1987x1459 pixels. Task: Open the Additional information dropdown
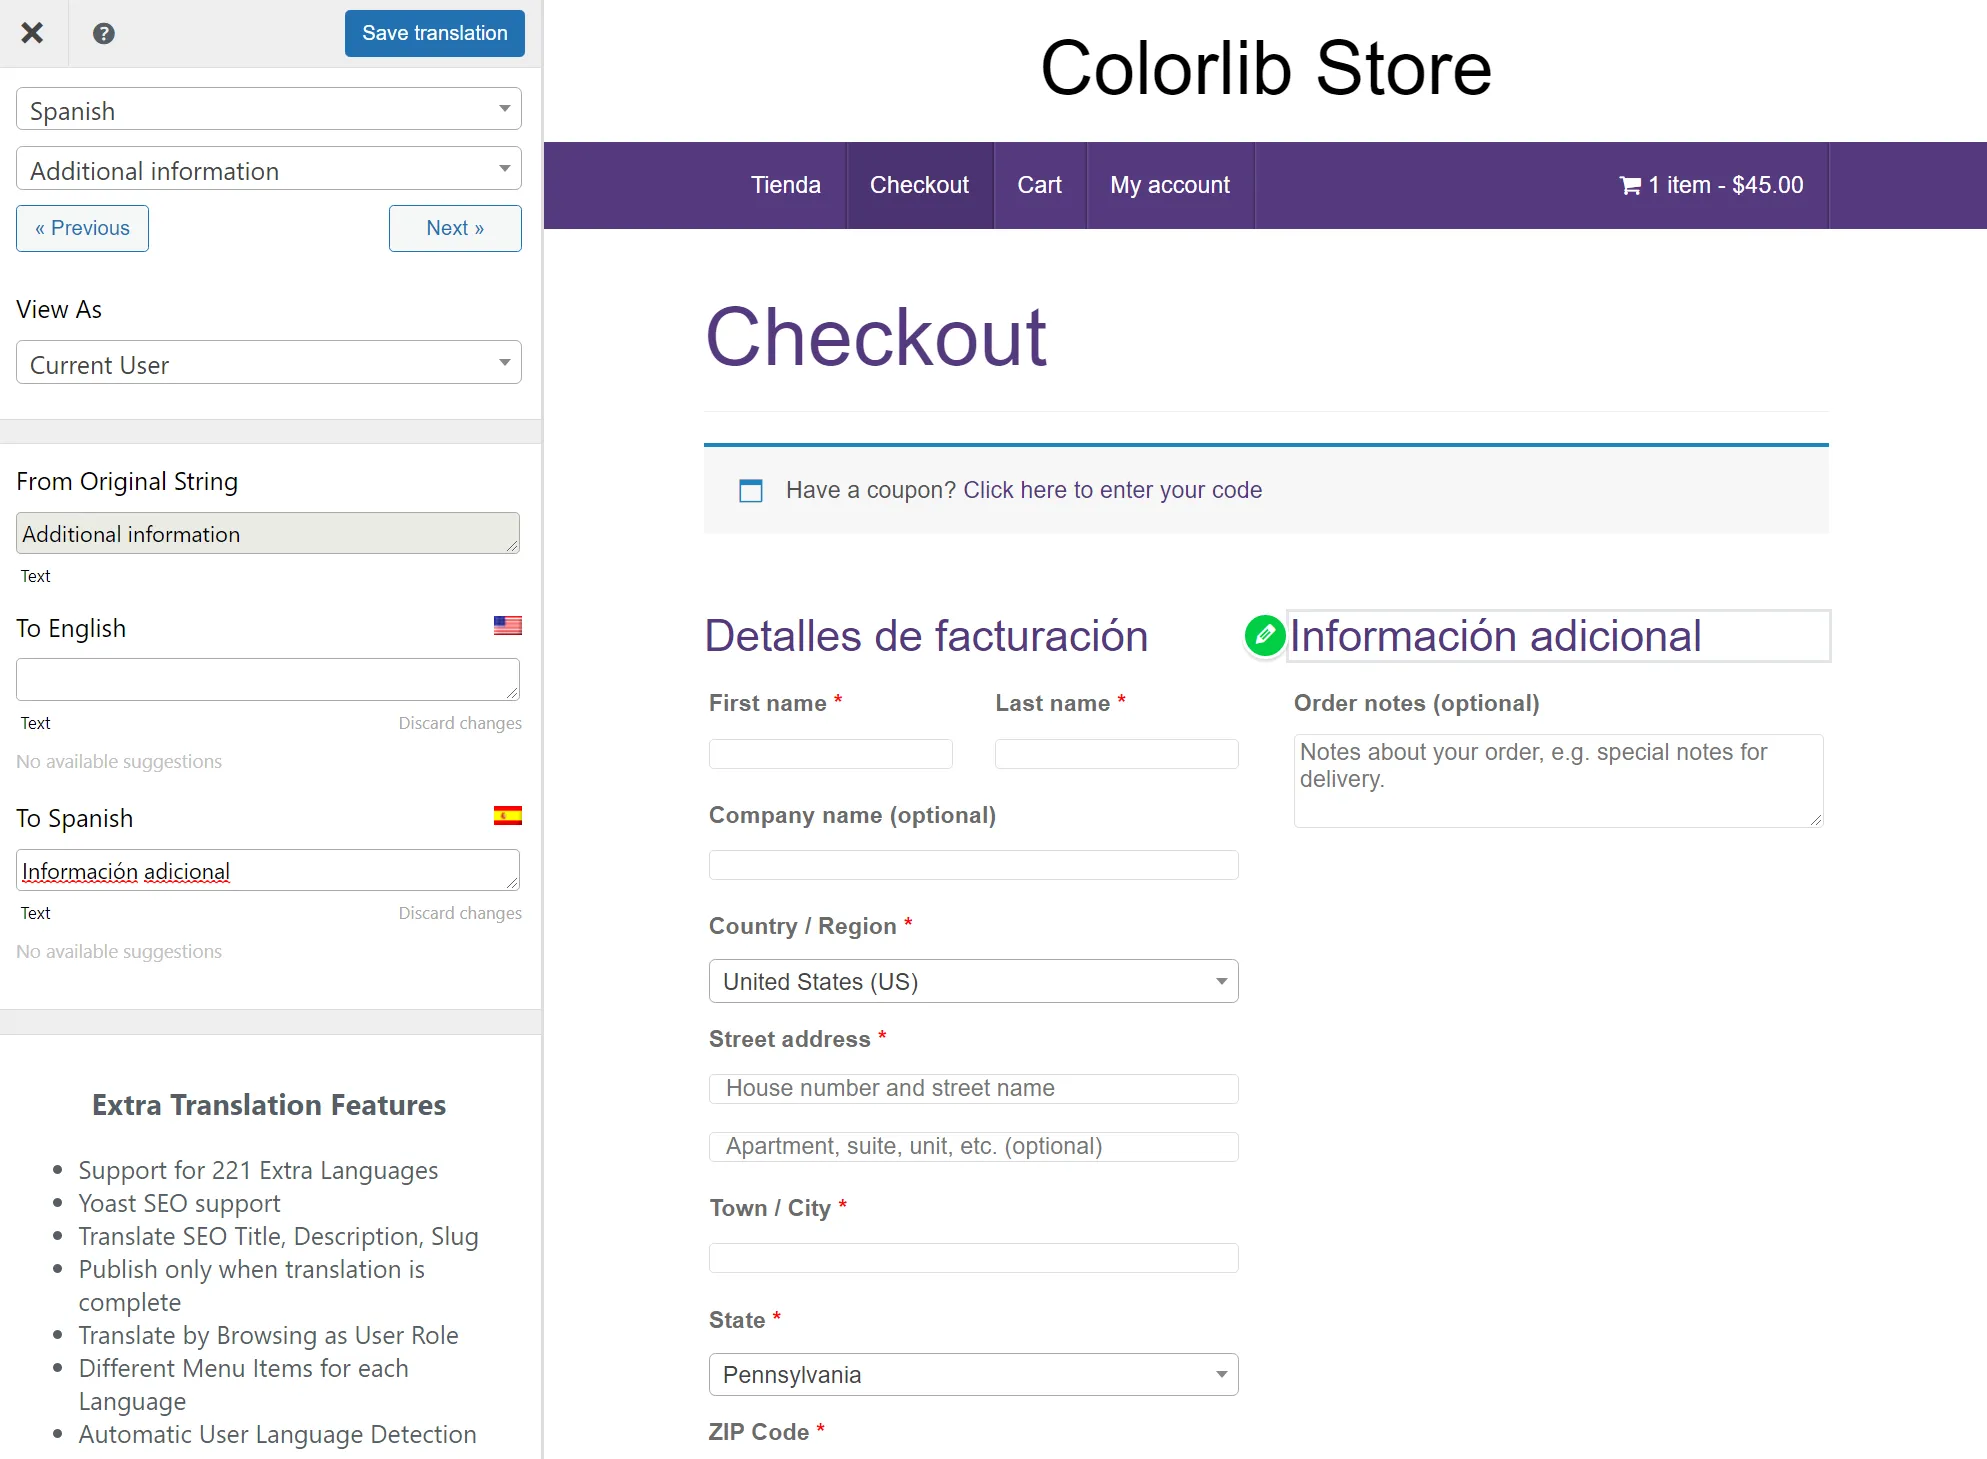pos(267,170)
